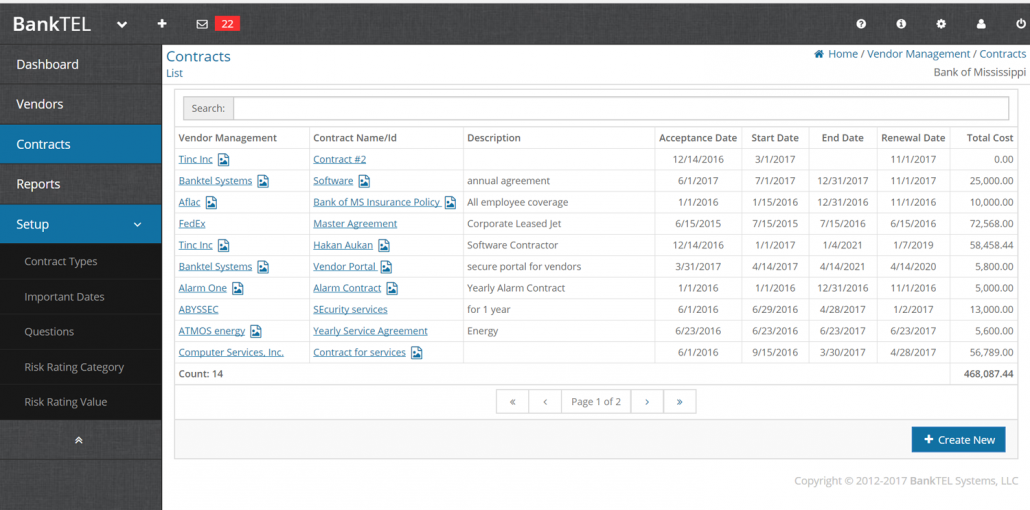Click the home icon in breadcrumb
Image resolution: width=1030 pixels, height=510 pixels.
[818, 54]
